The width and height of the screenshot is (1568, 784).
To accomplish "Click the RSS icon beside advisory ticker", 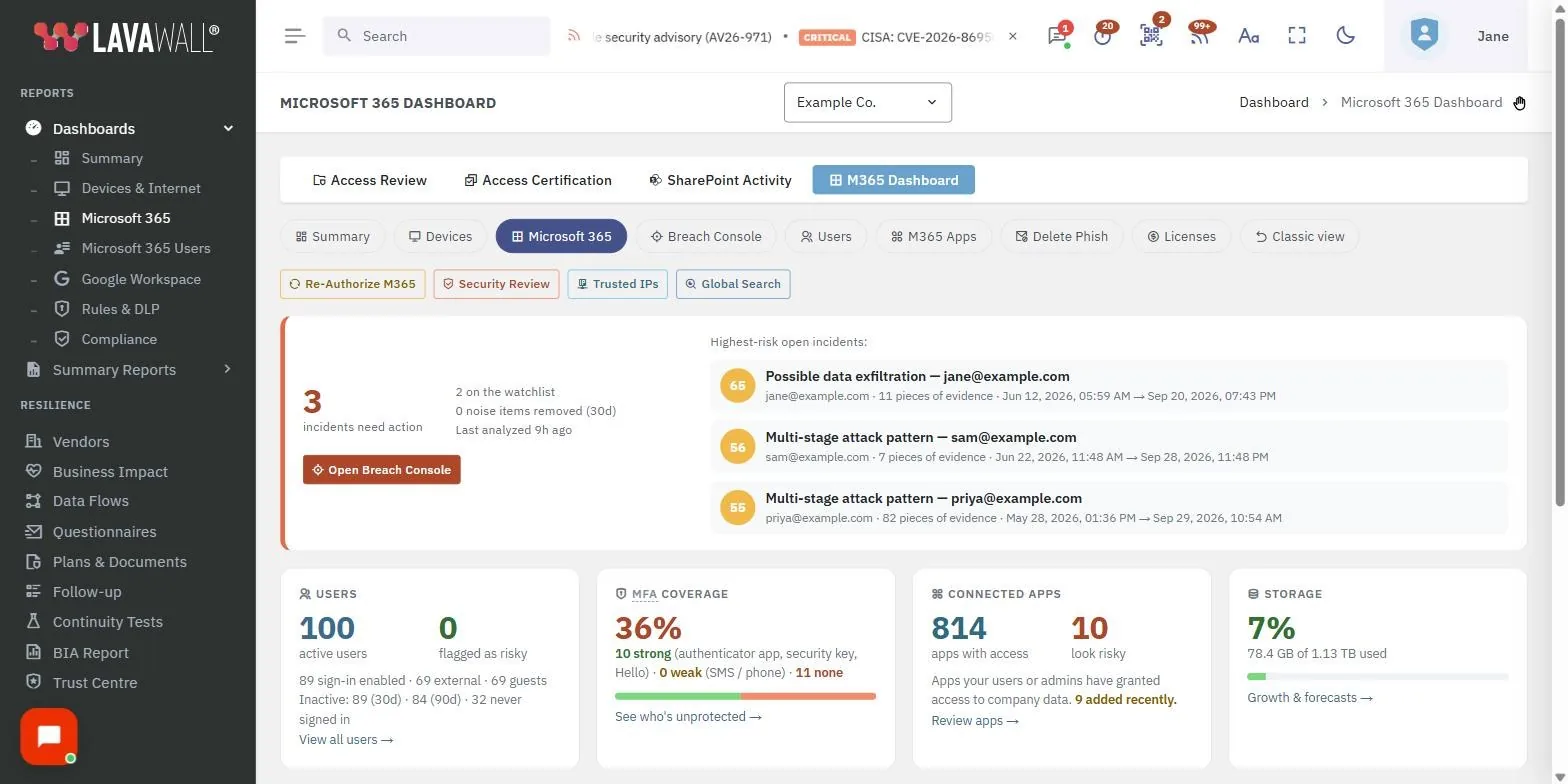I will (574, 36).
